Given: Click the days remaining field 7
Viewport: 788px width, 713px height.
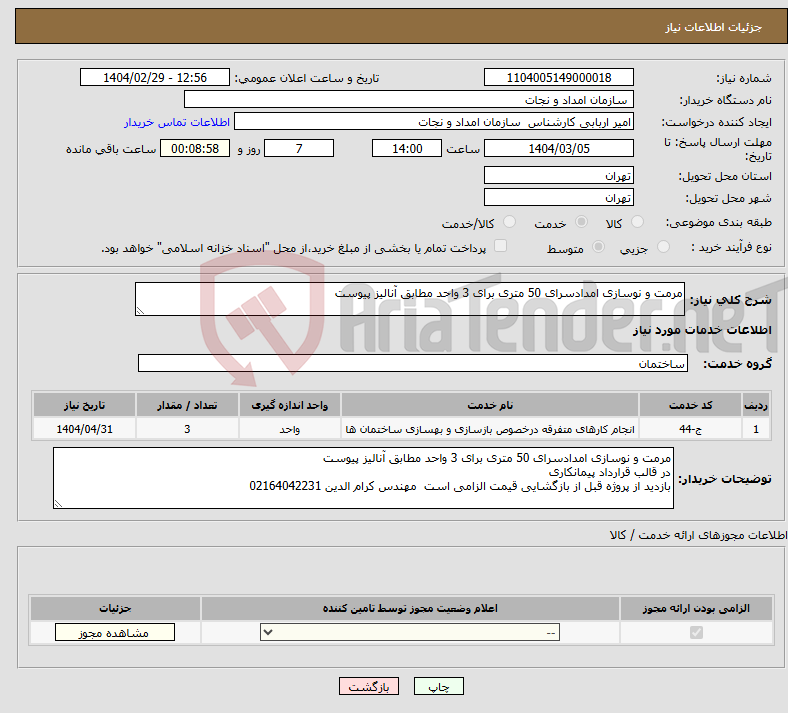Looking at the screenshot, I should point(299,148).
